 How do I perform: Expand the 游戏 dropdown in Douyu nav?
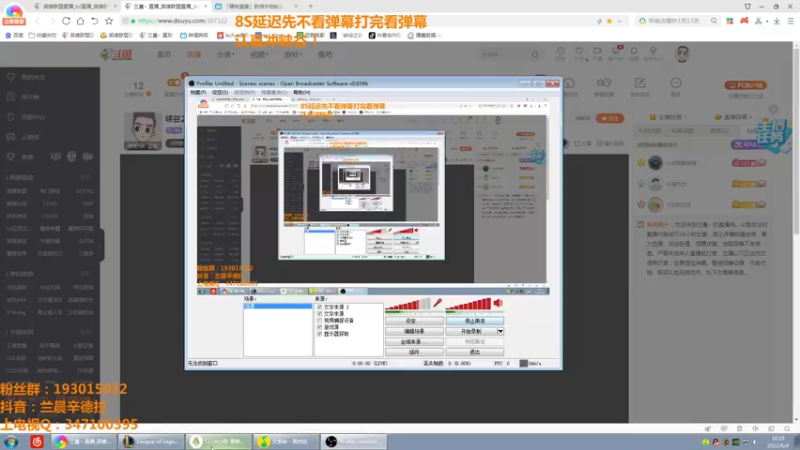tap(293, 54)
